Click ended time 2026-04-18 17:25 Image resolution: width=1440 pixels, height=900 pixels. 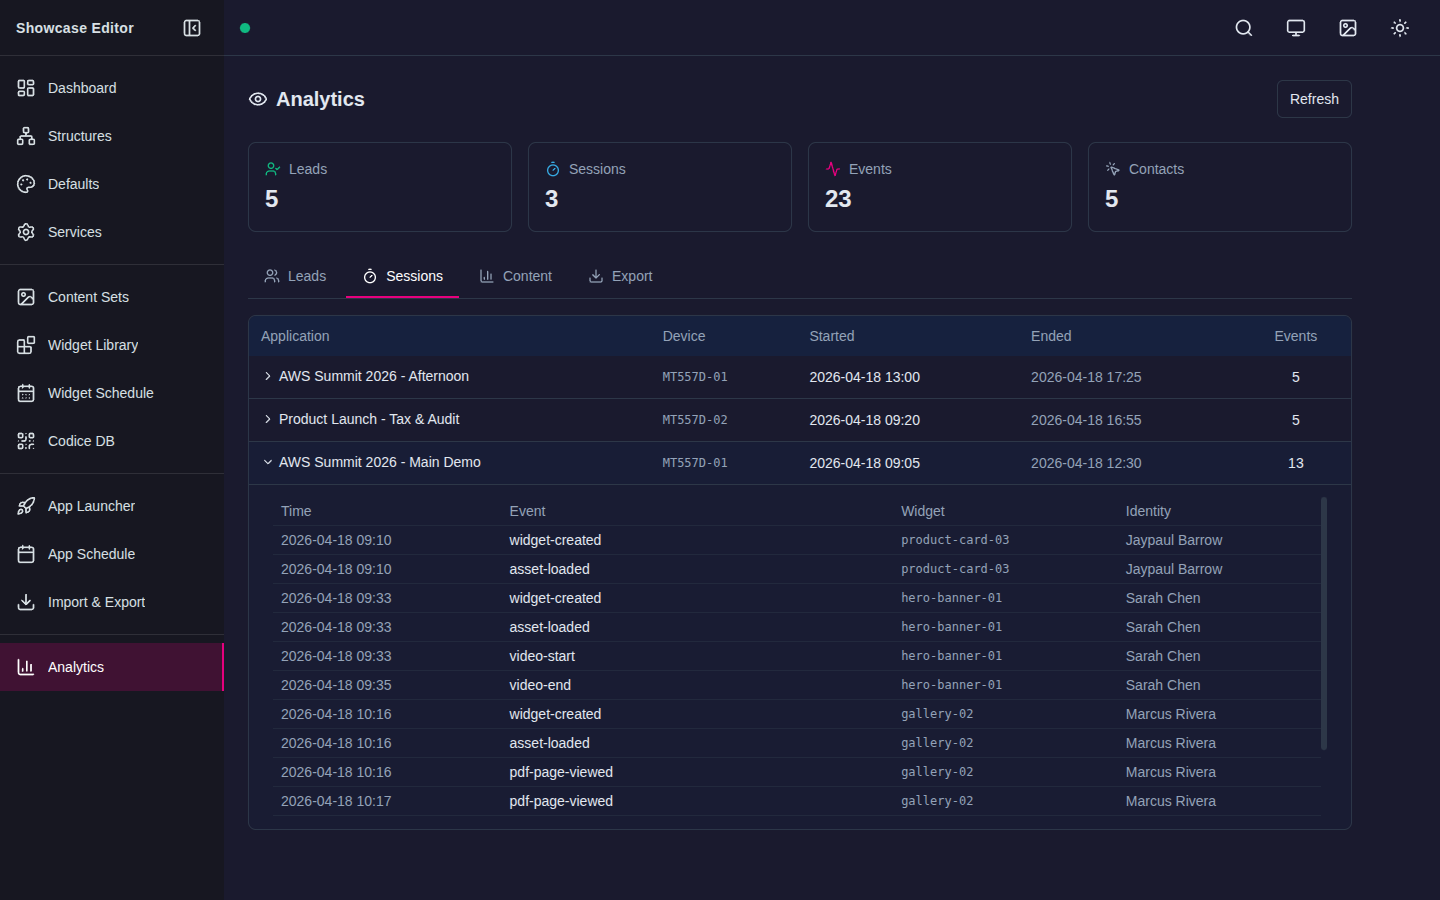coord(1086,377)
